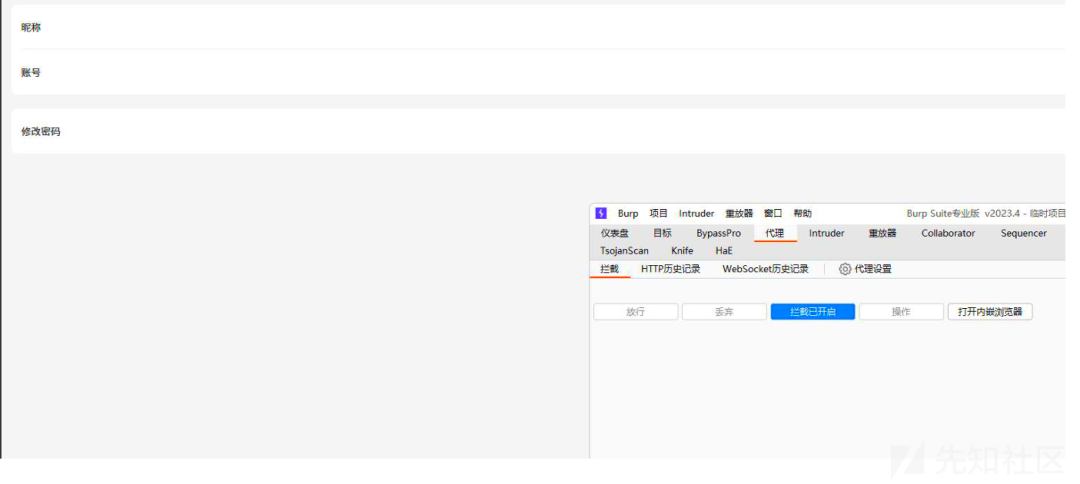
Task: View the WebSocket历史记录 sub-tab
Action: (765, 269)
